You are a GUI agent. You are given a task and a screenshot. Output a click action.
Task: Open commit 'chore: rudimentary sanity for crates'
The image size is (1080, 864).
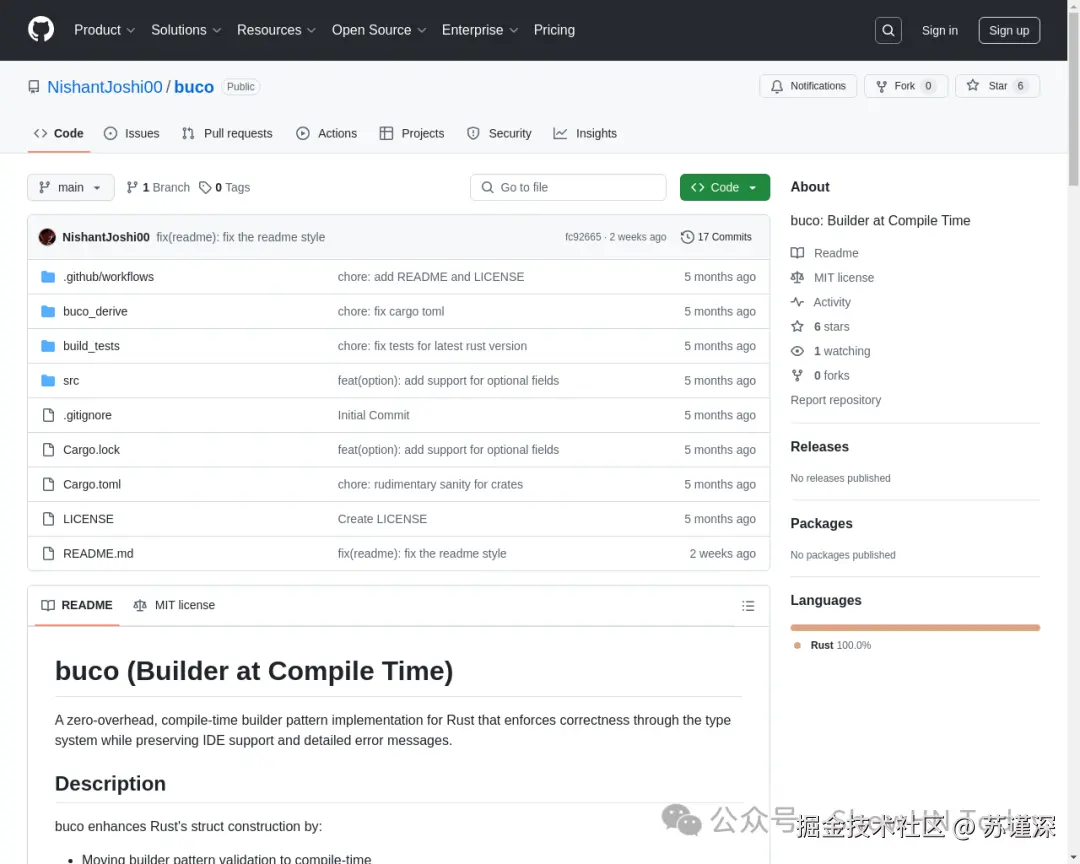click(x=430, y=484)
